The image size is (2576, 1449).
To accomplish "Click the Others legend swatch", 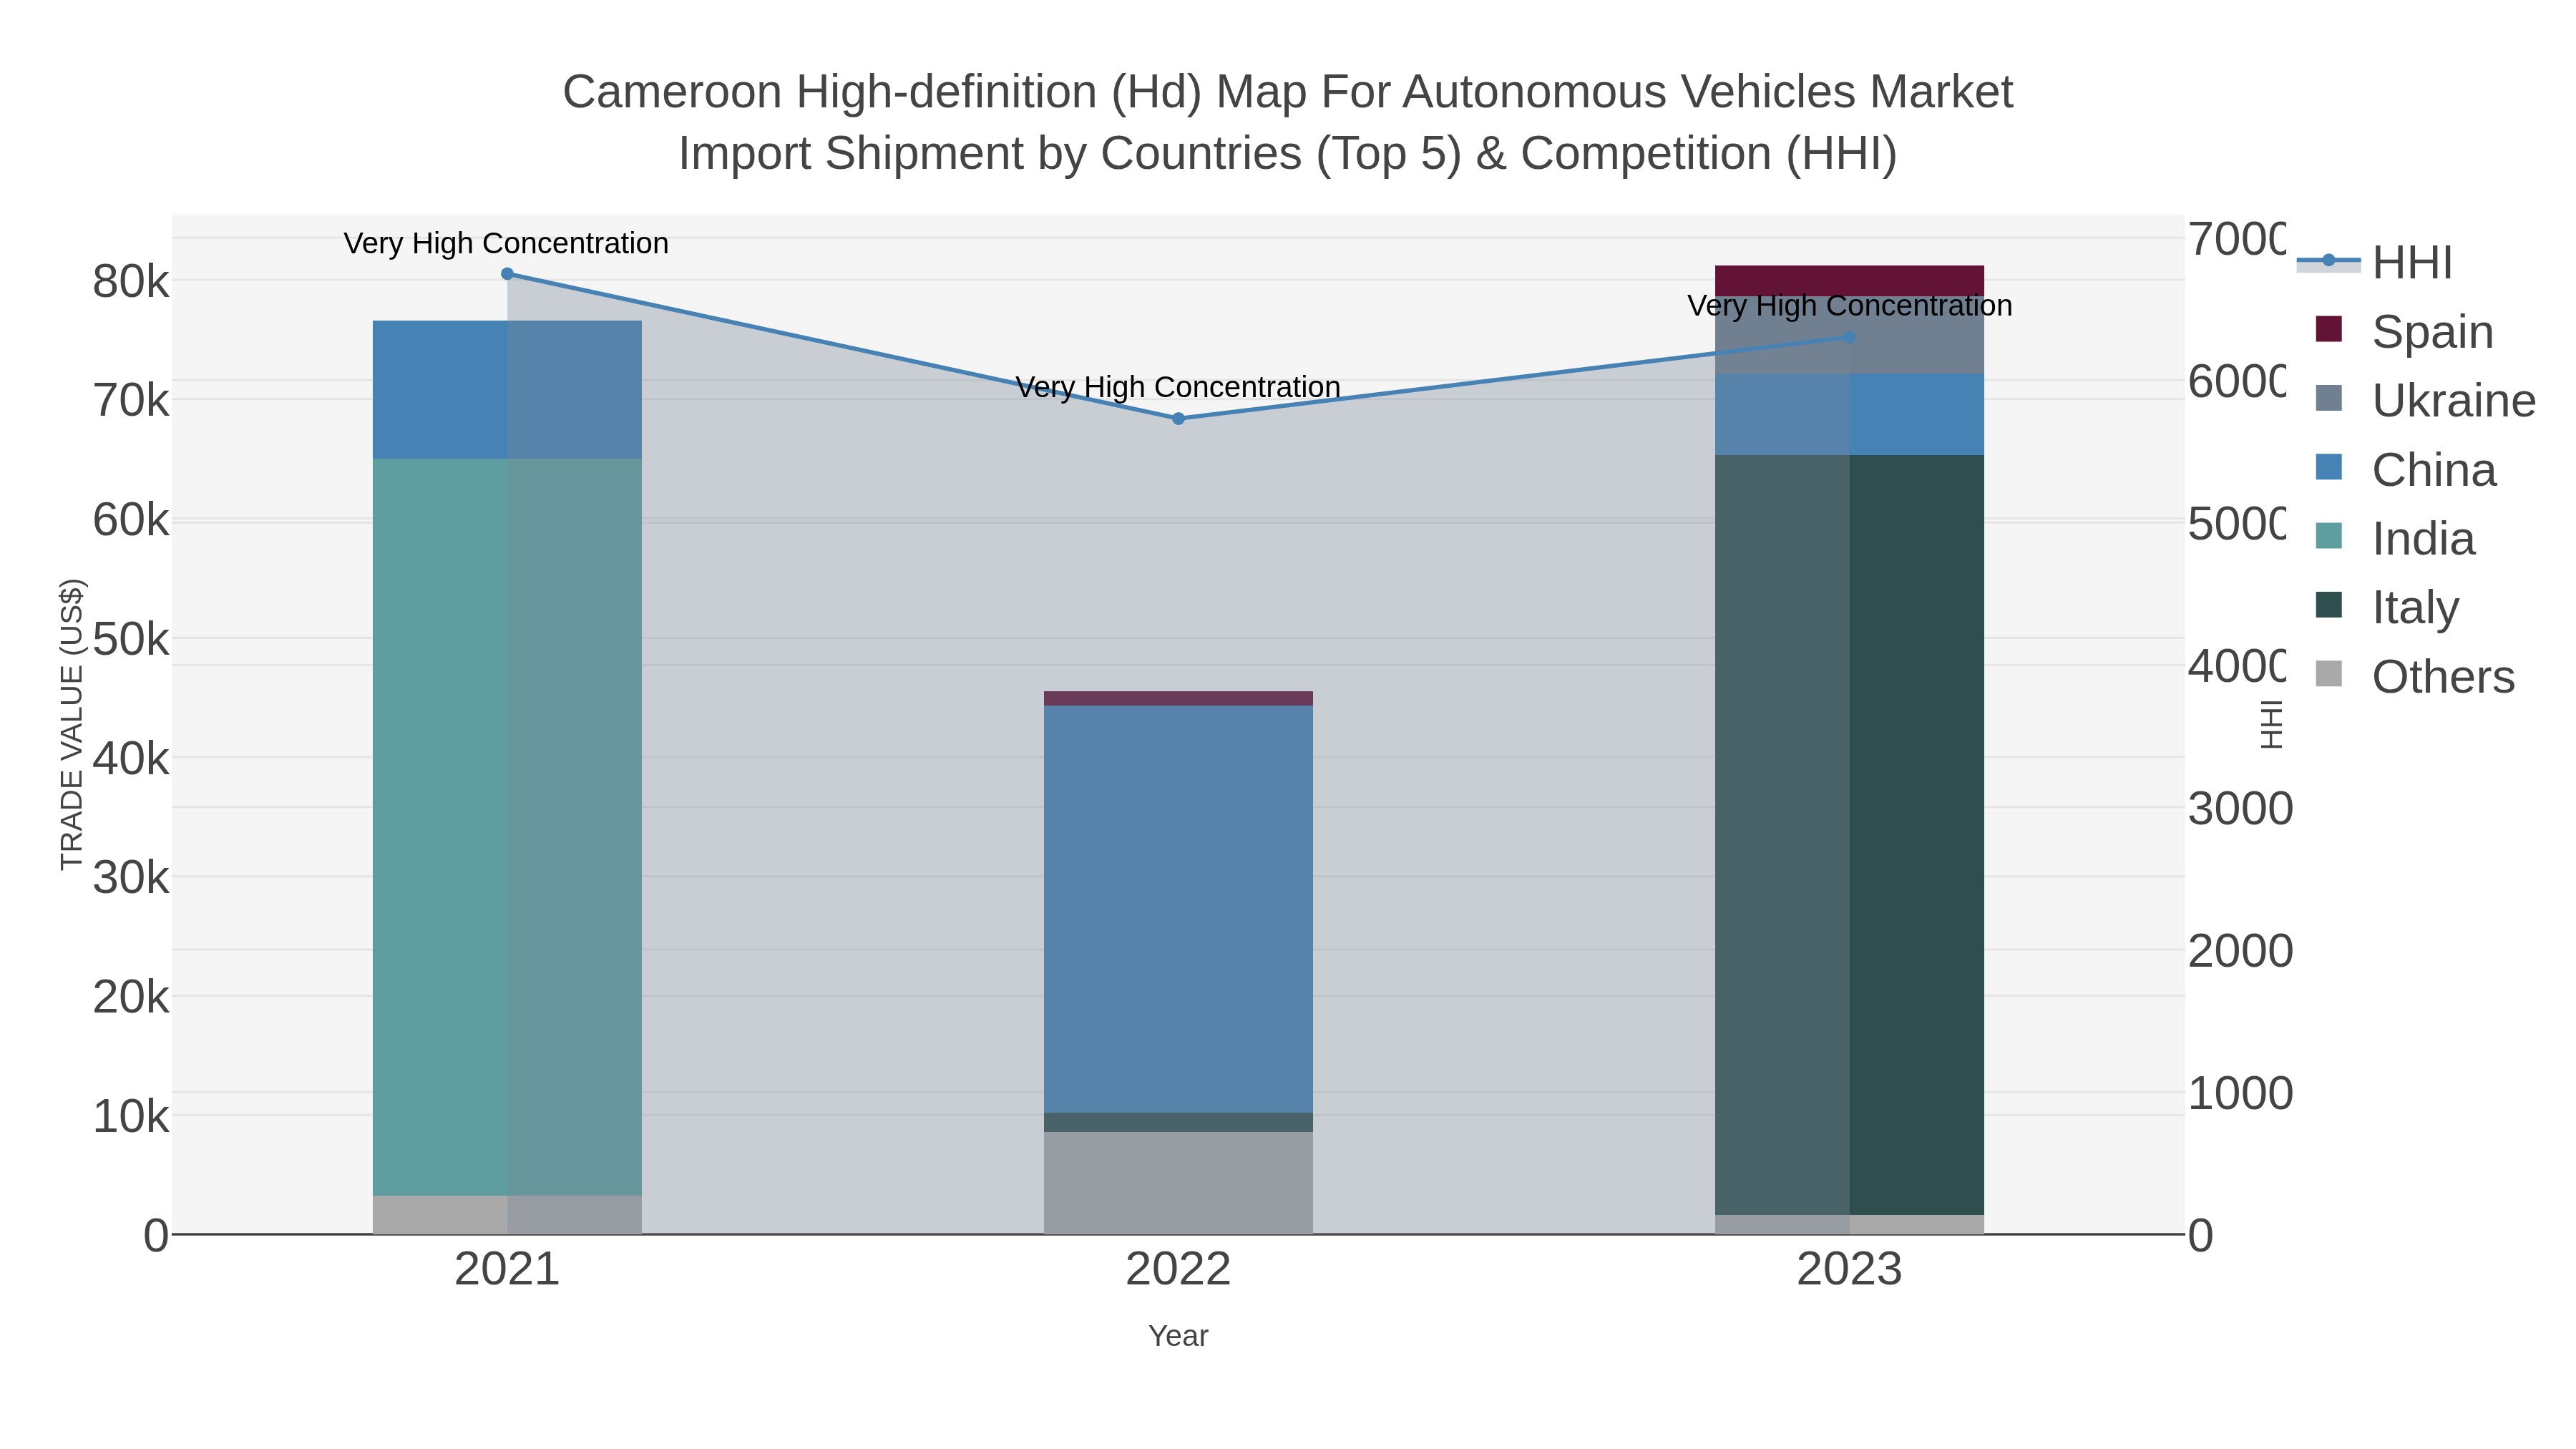I will click(x=2329, y=674).
